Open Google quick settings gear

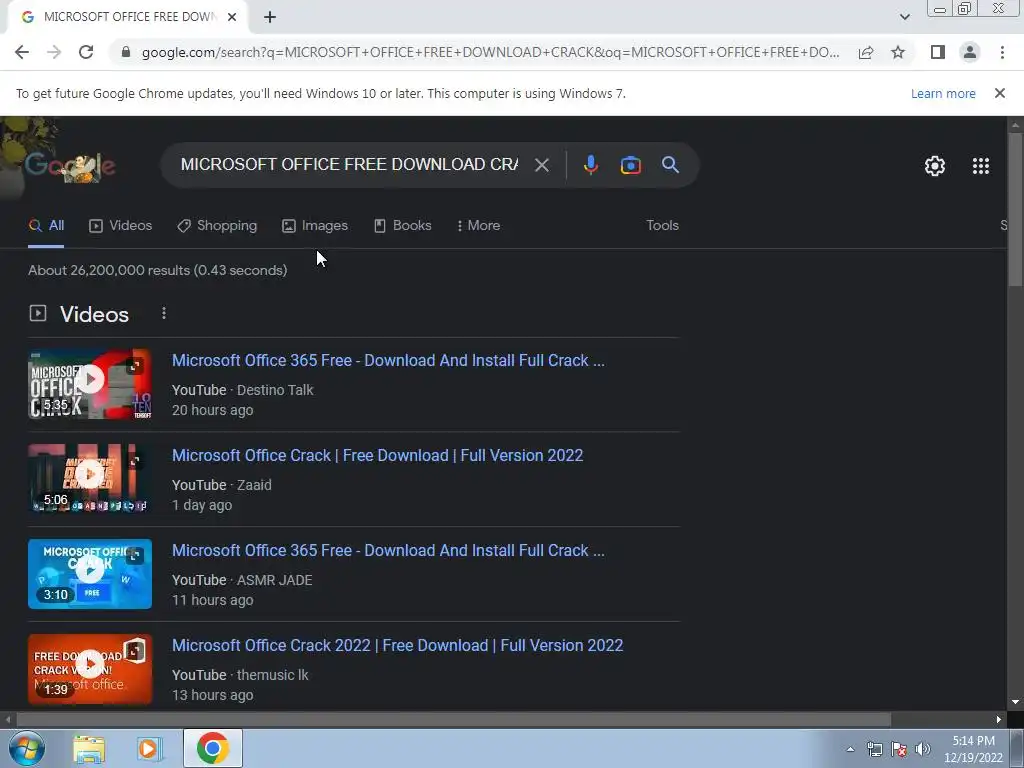935,166
